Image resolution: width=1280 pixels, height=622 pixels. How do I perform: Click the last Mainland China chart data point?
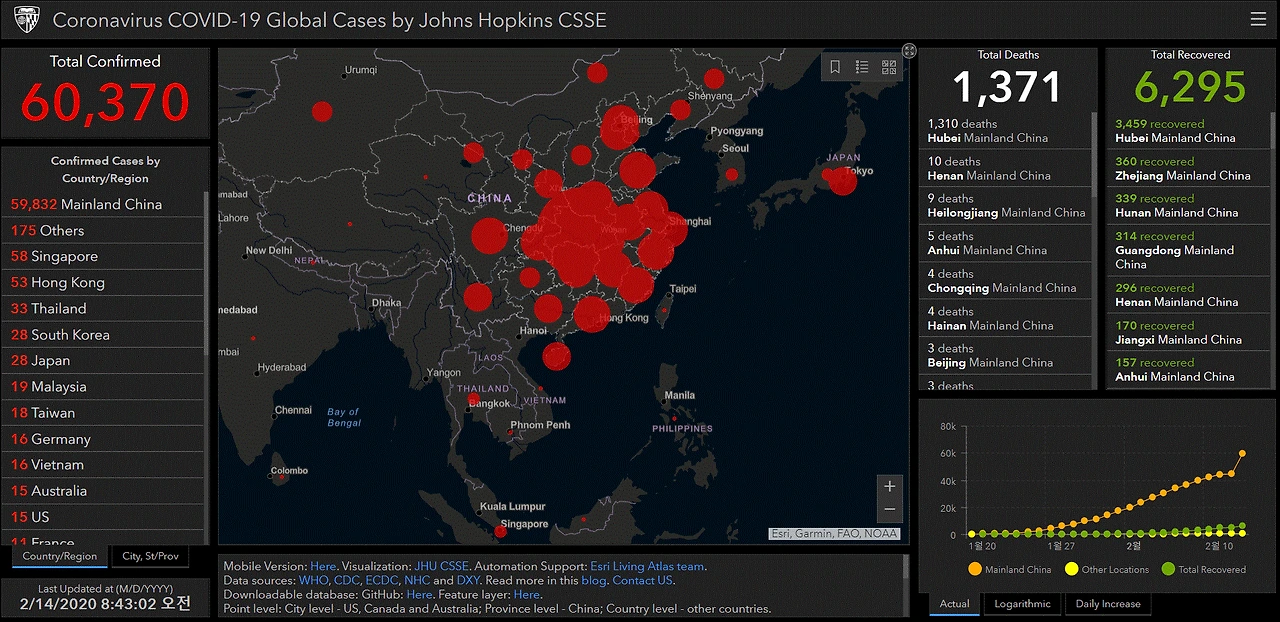point(1242,453)
